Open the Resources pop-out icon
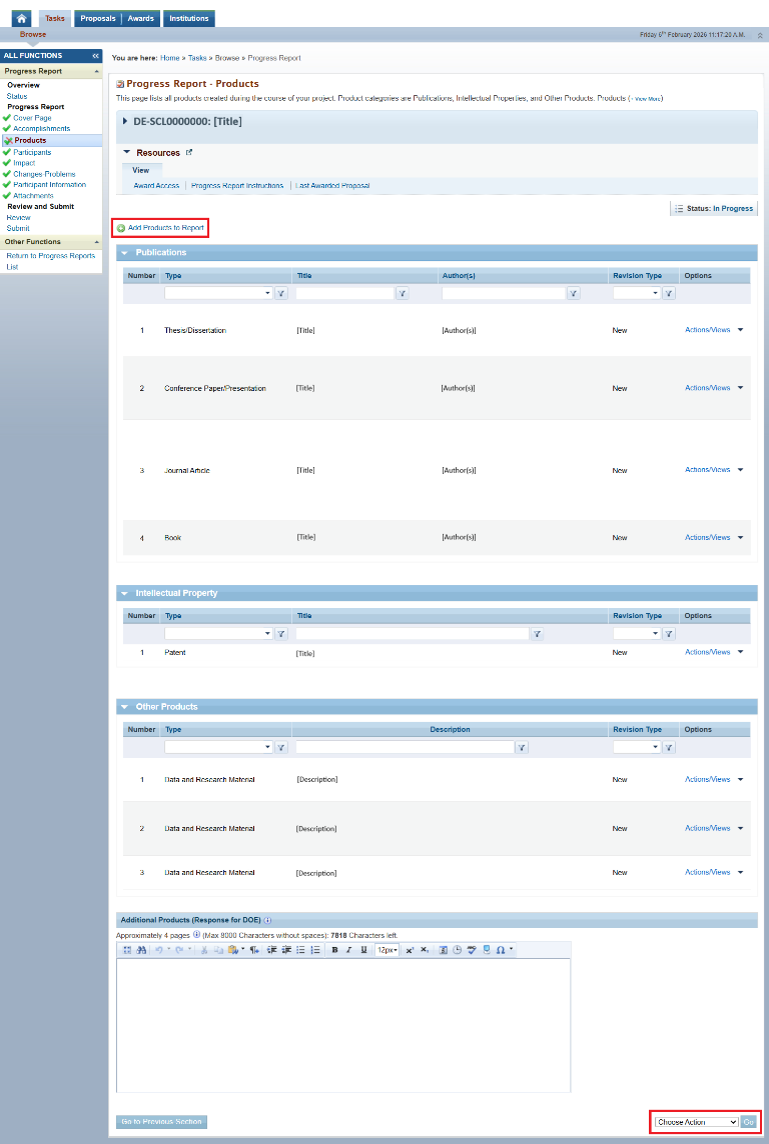This screenshot has height=1144, width=769. click(189, 153)
